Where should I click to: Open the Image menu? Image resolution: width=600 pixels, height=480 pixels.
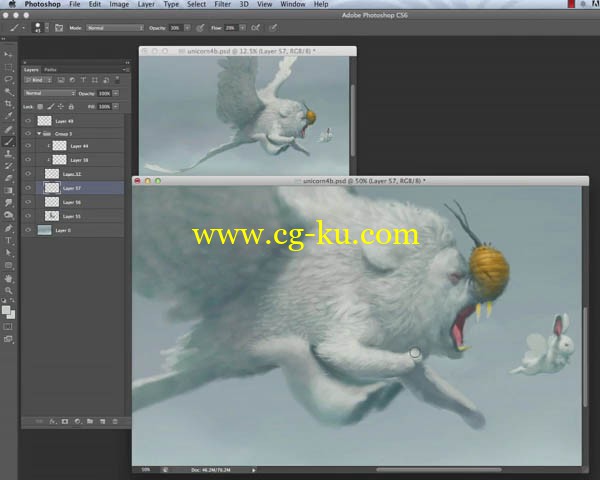pos(119,4)
